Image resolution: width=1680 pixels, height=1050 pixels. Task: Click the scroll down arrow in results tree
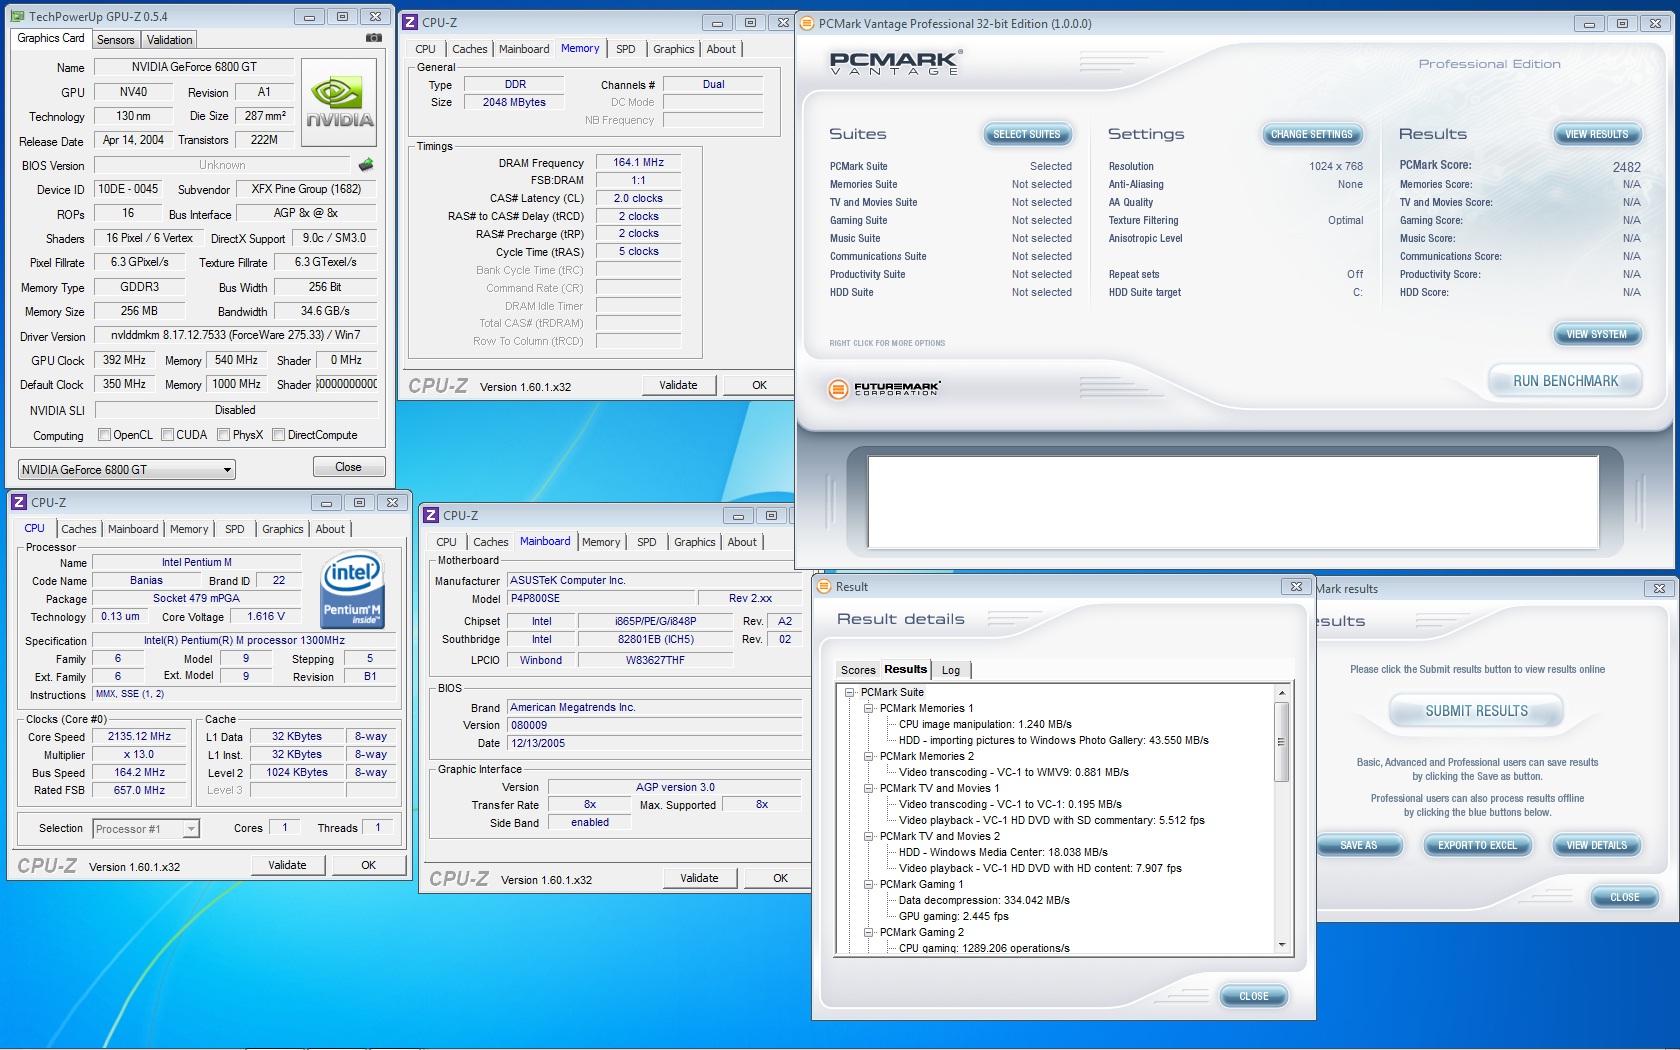point(1281,945)
